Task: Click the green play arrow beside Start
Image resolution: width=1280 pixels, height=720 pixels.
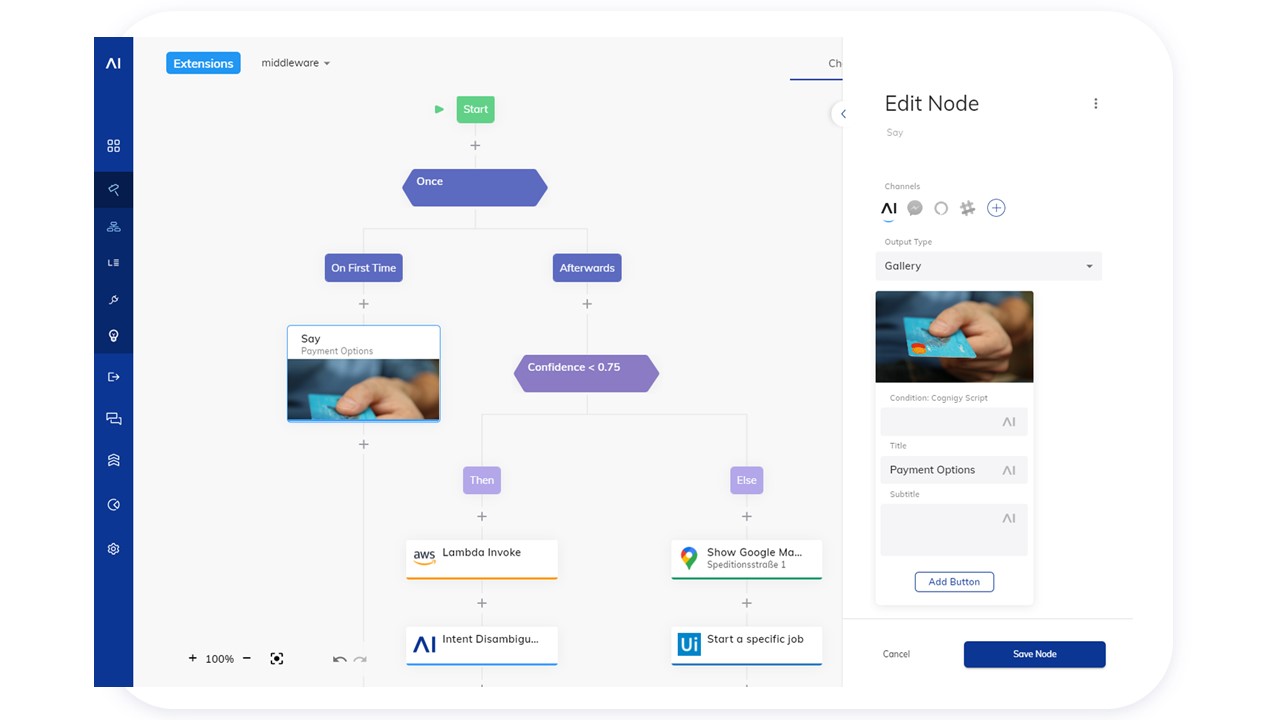Action: coord(439,109)
